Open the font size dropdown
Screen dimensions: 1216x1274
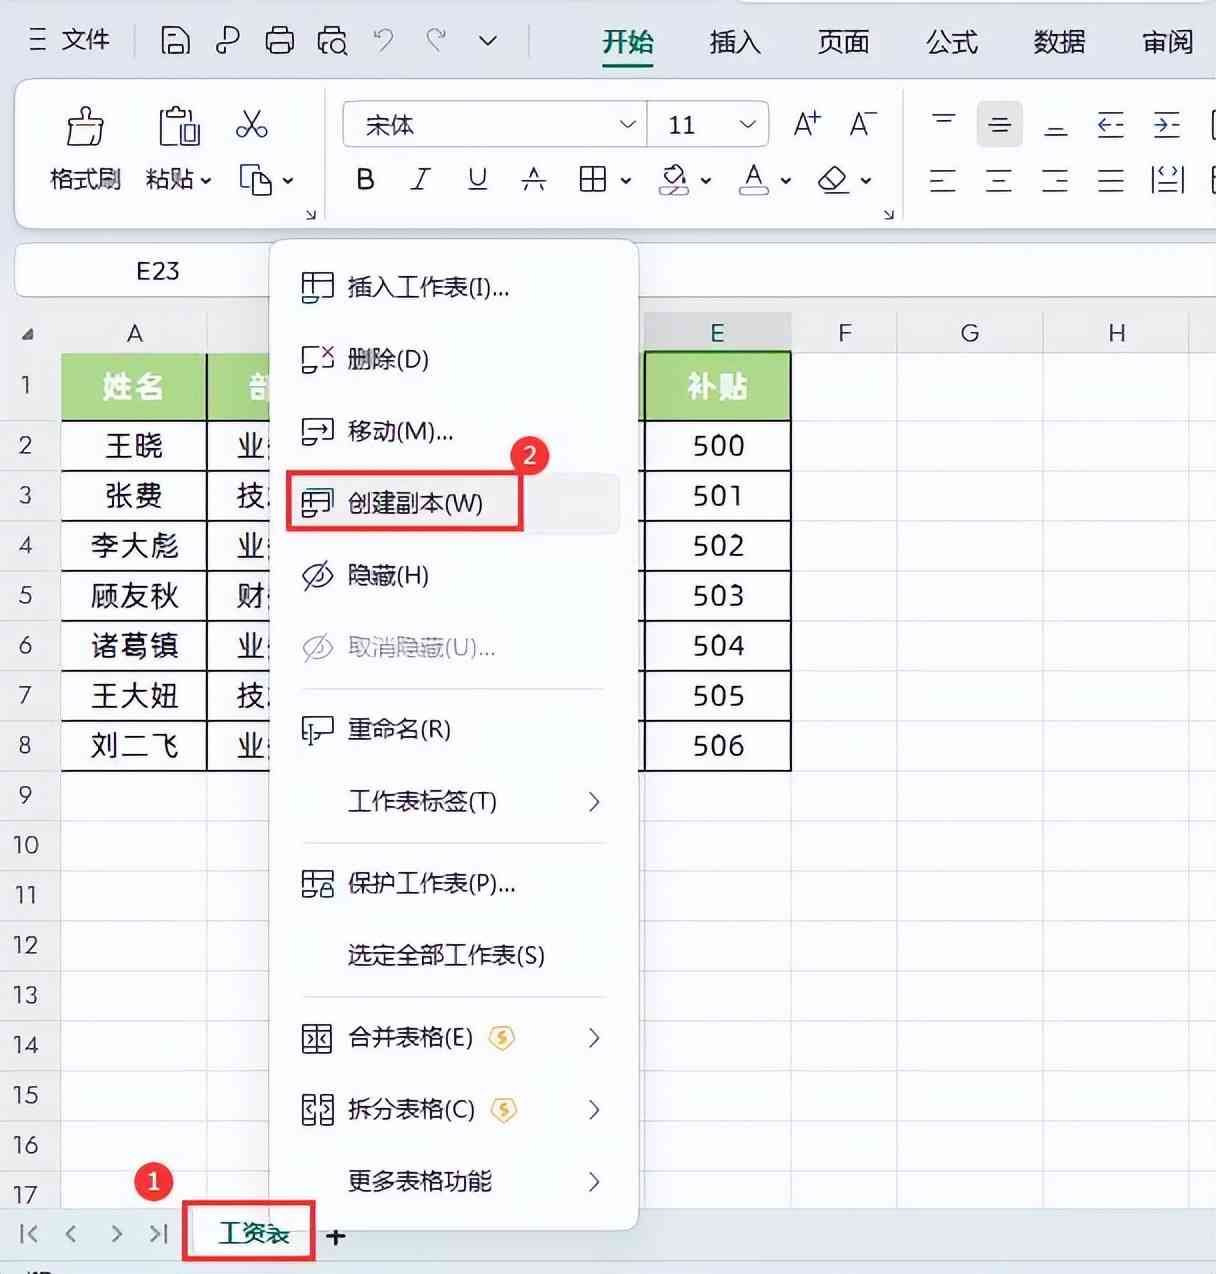(x=747, y=125)
